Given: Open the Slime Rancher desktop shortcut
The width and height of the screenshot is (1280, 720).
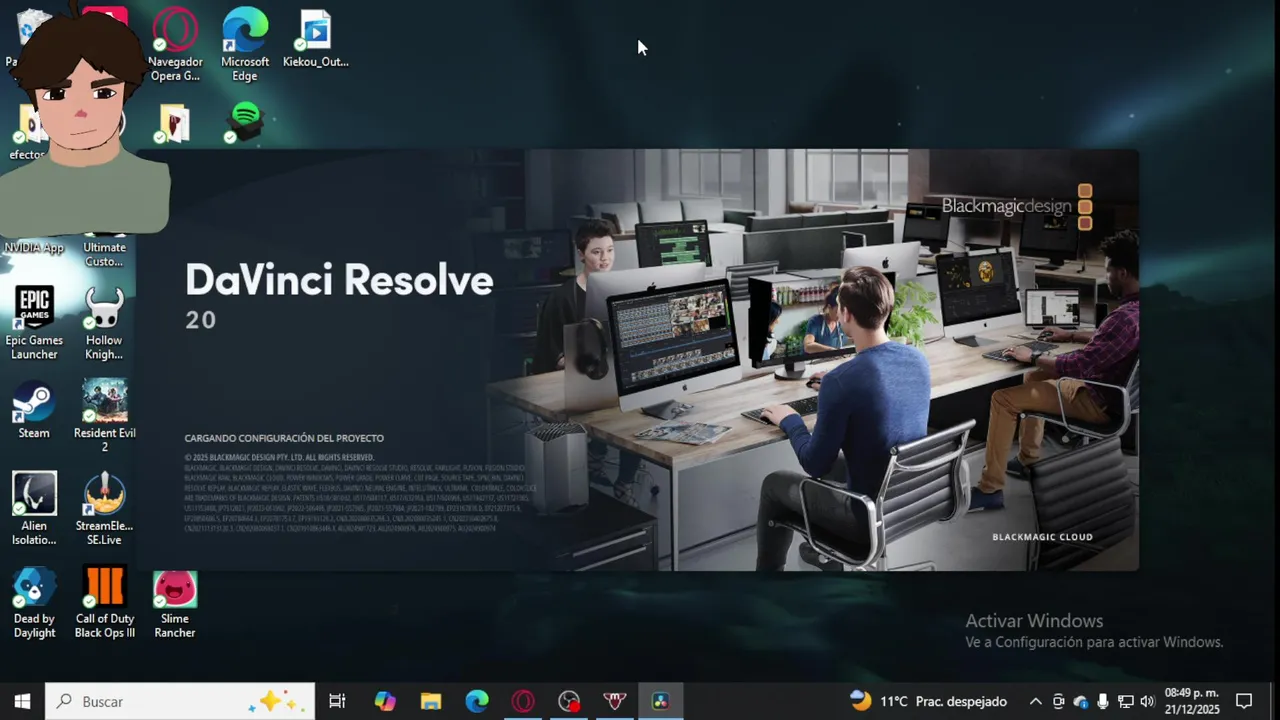Looking at the screenshot, I should tap(175, 603).
